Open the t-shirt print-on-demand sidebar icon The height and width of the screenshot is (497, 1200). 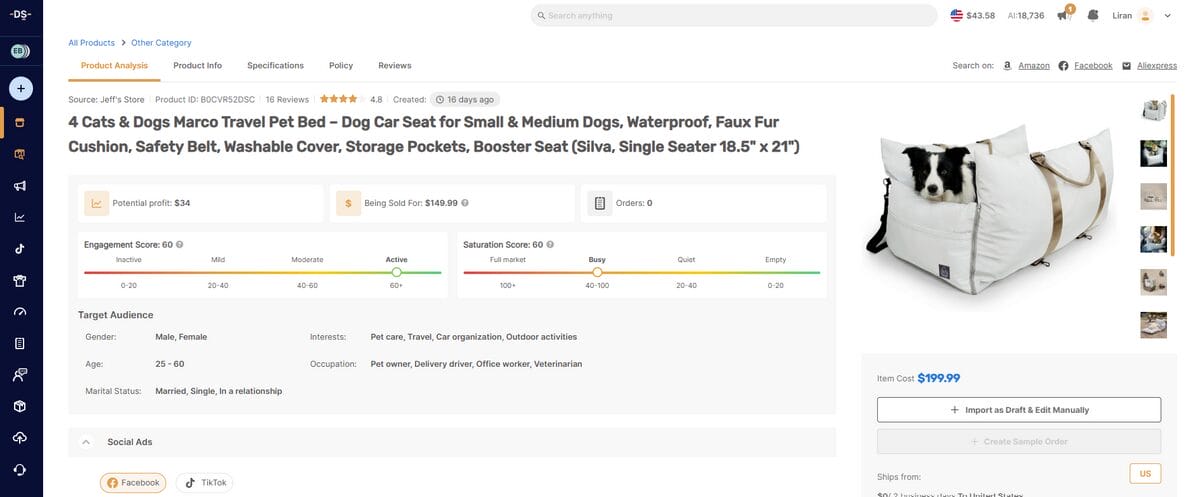tap(20, 280)
